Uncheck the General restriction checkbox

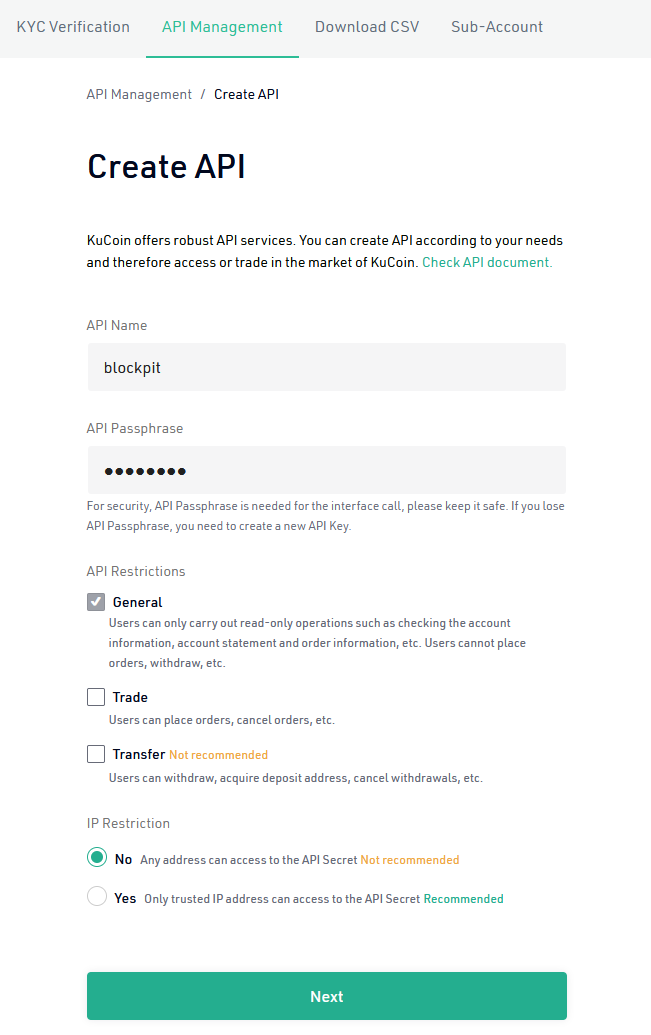[96, 601]
